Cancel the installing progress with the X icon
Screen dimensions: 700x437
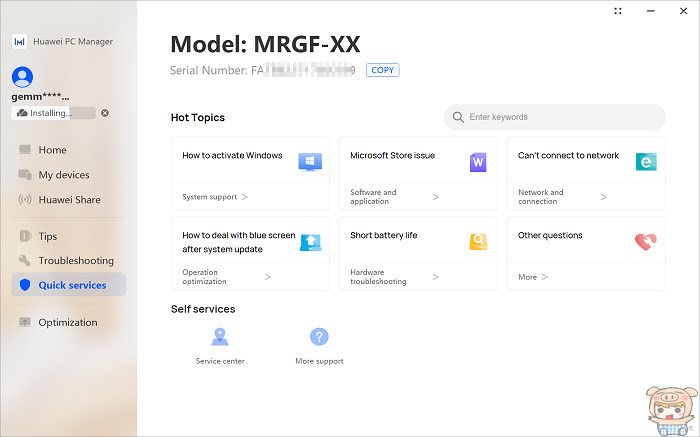[x=105, y=113]
